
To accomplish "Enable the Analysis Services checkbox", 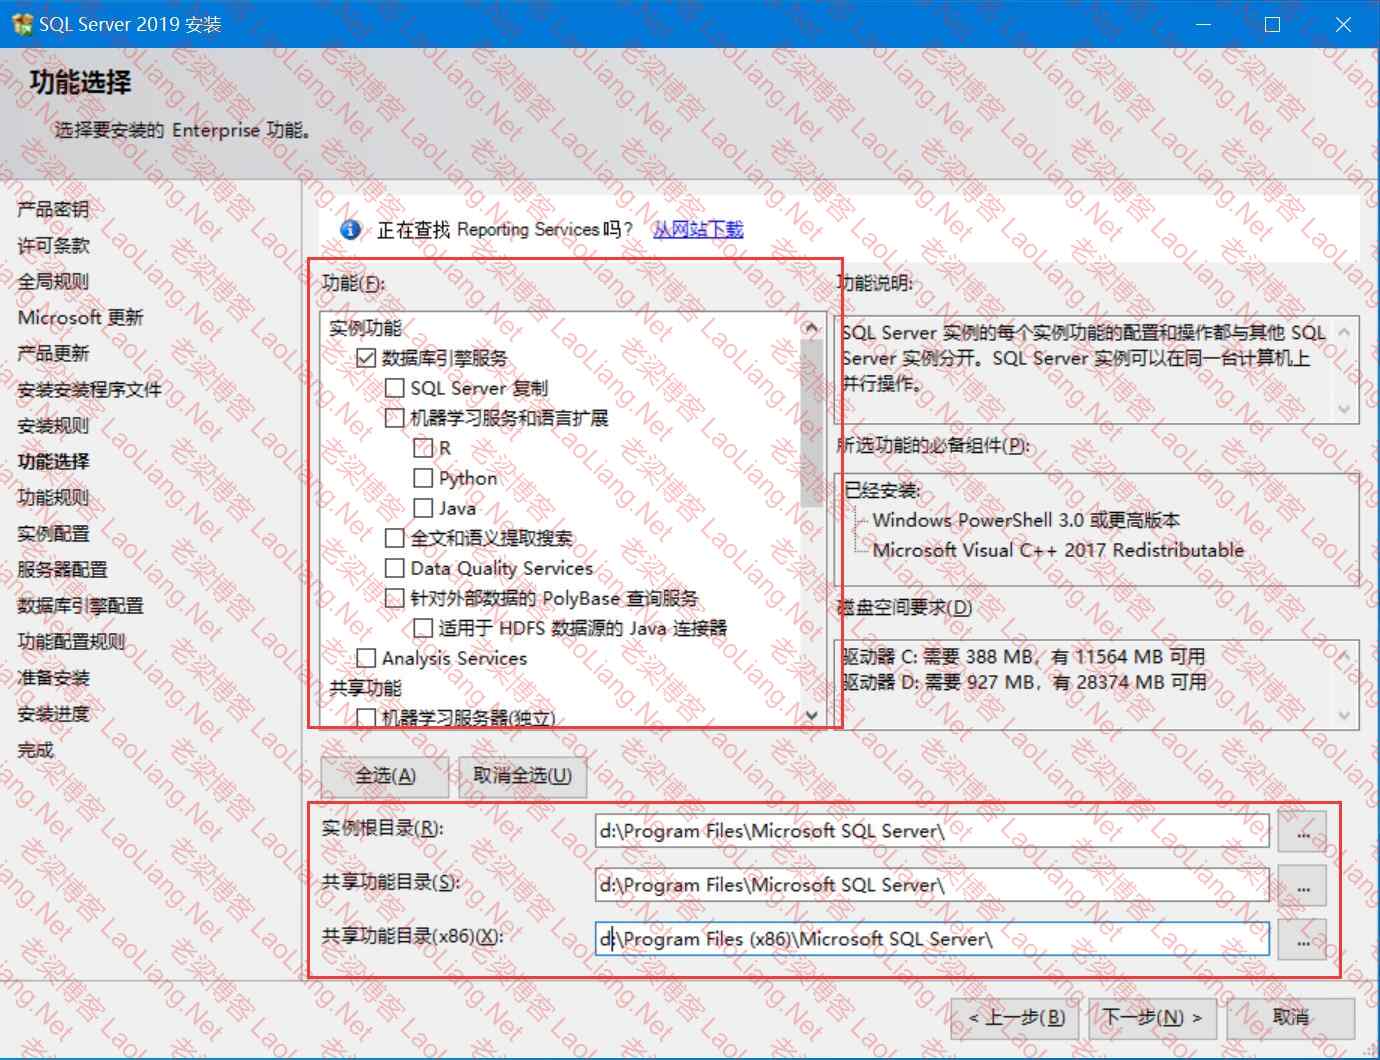I will click(x=366, y=658).
